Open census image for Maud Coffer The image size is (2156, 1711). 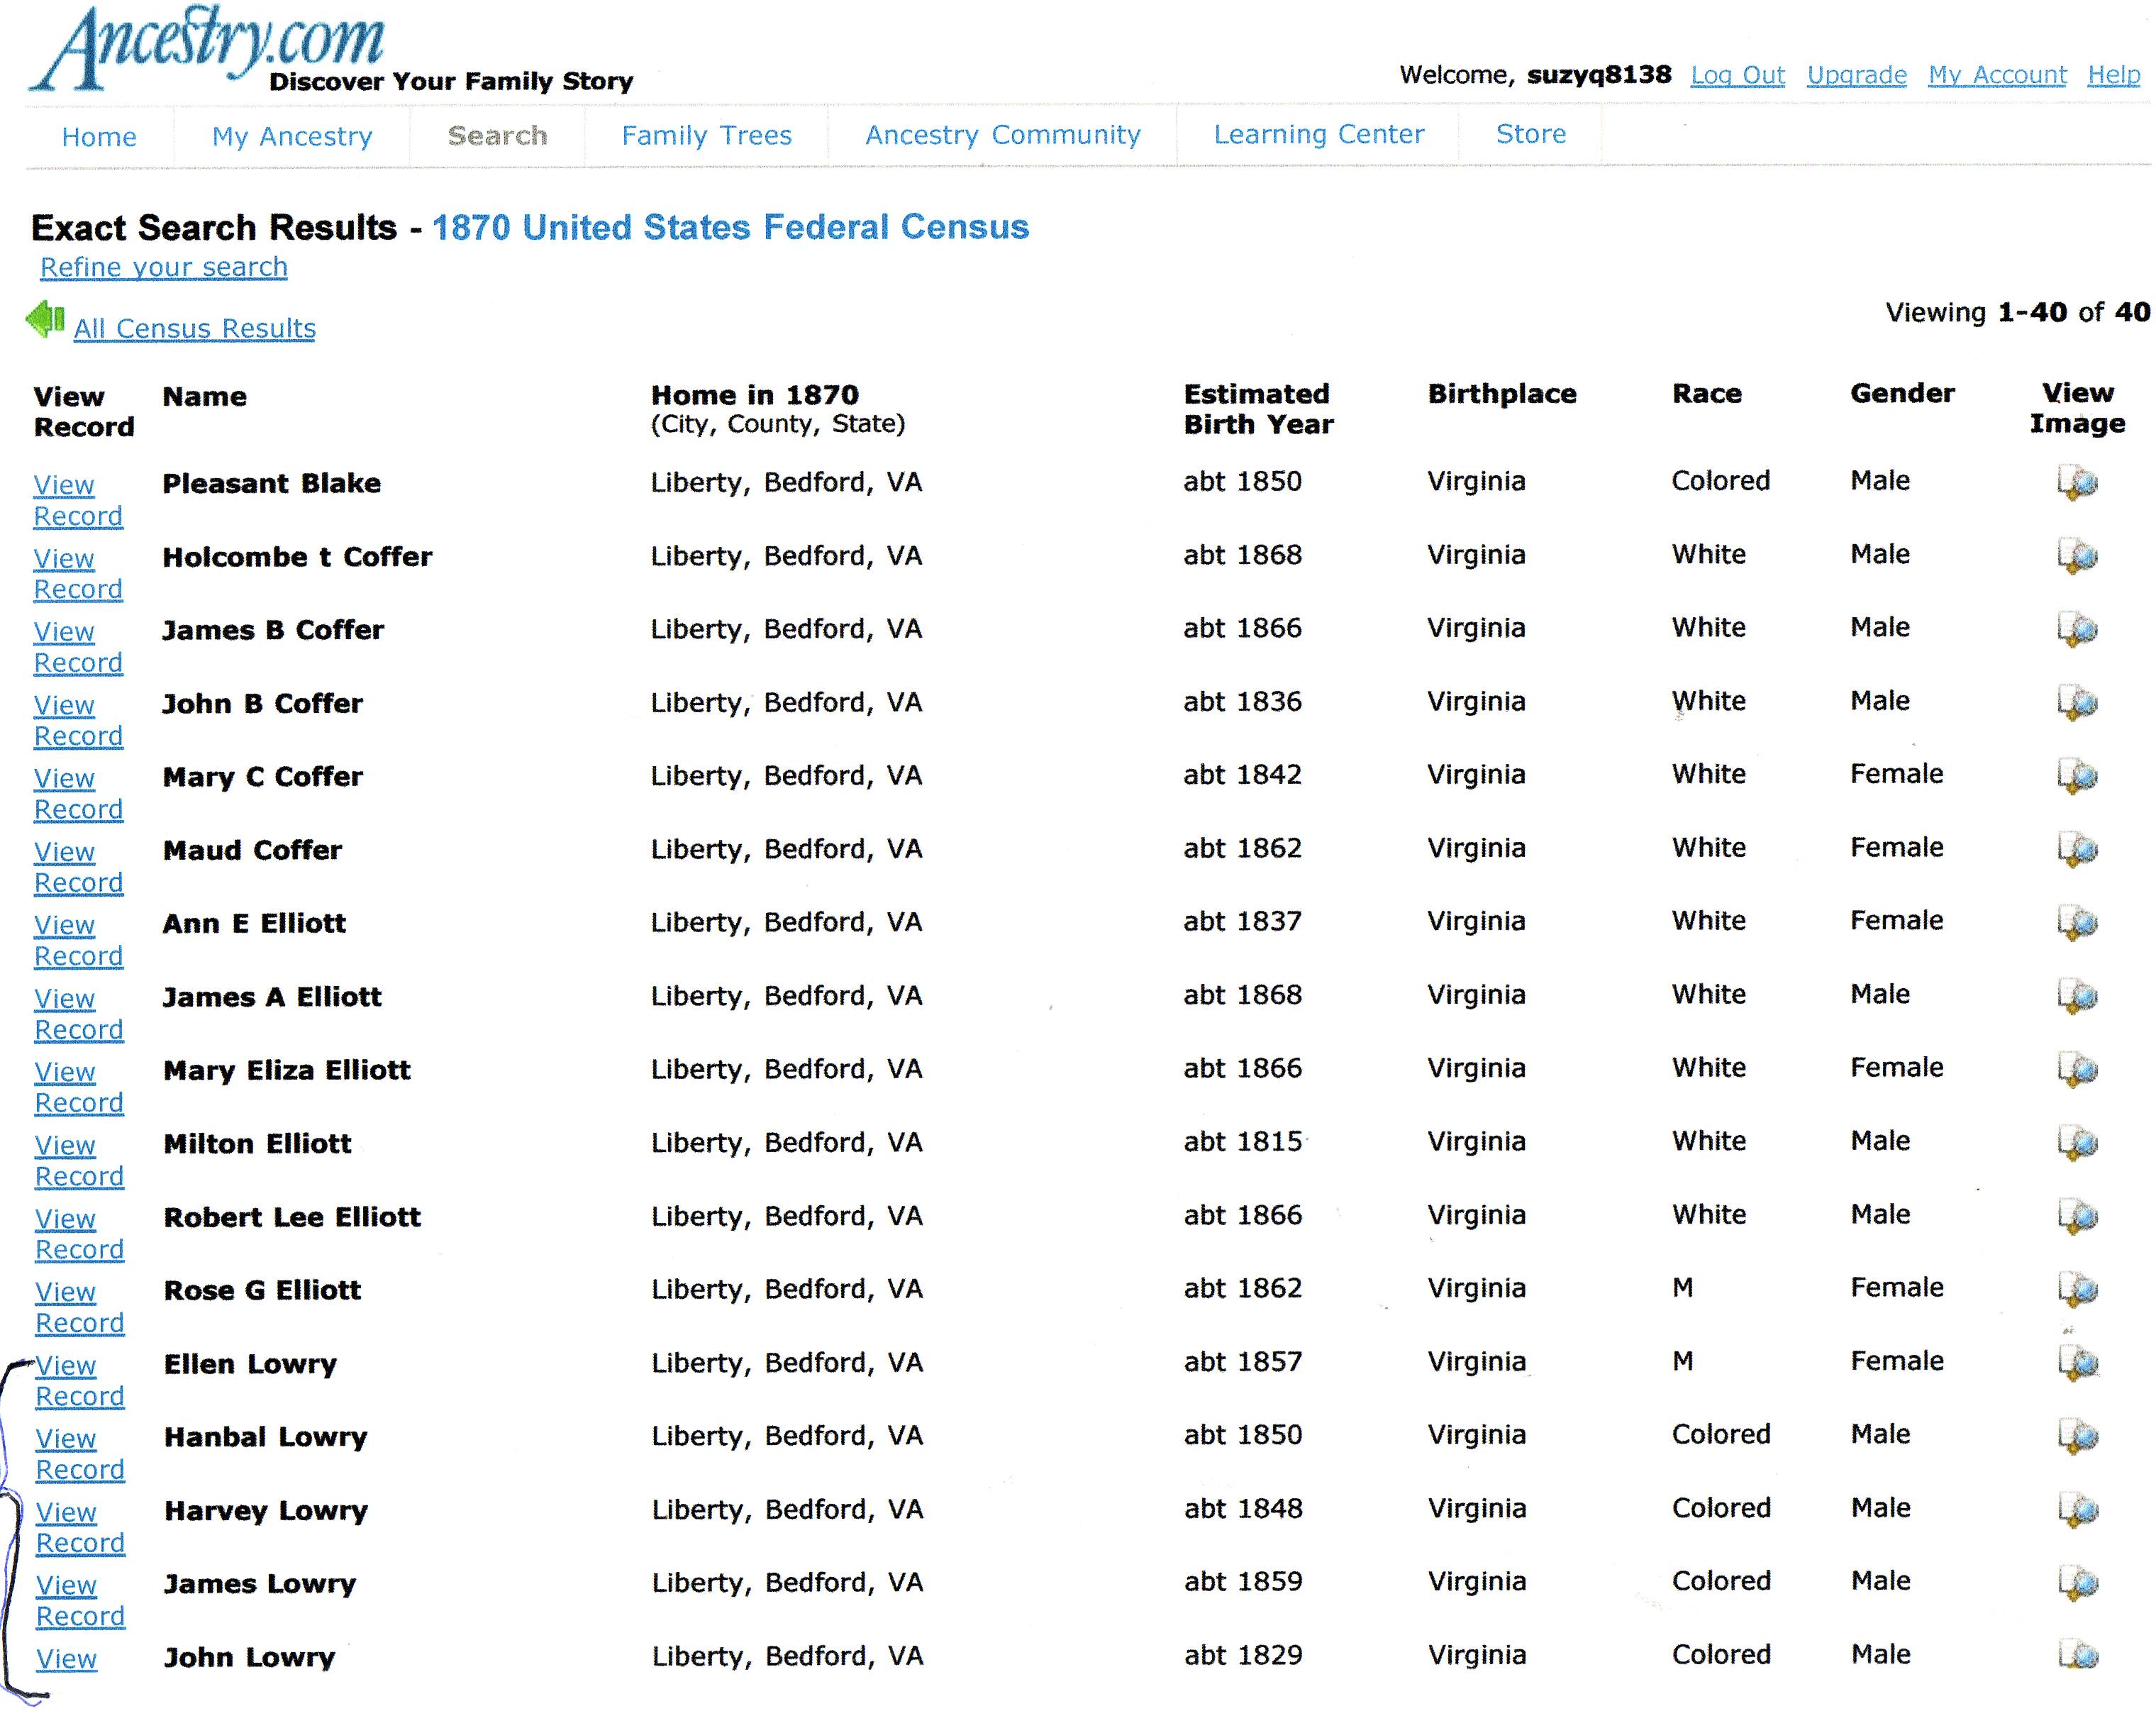coord(2077,850)
